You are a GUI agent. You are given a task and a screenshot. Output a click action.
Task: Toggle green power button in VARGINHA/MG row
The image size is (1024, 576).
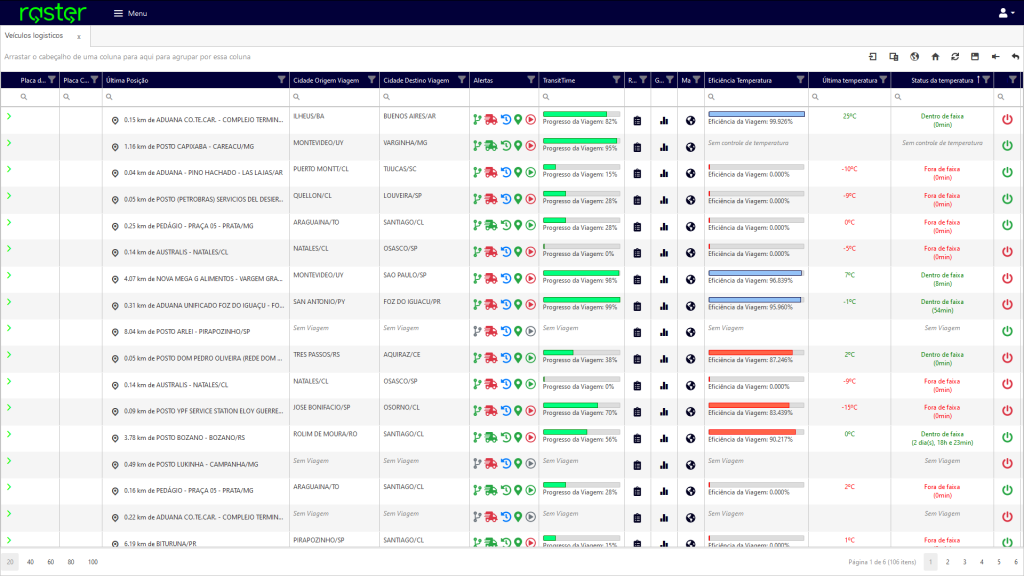1007,146
